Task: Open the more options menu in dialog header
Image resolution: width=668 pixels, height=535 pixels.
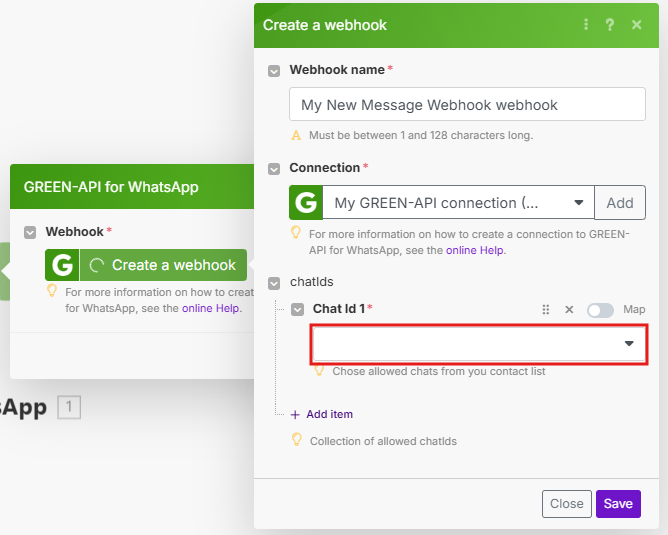Action: coord(586,25)
